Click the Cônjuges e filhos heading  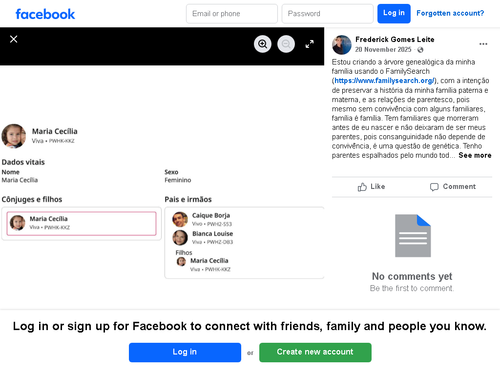pyautogui.click(x=32, y=199)
